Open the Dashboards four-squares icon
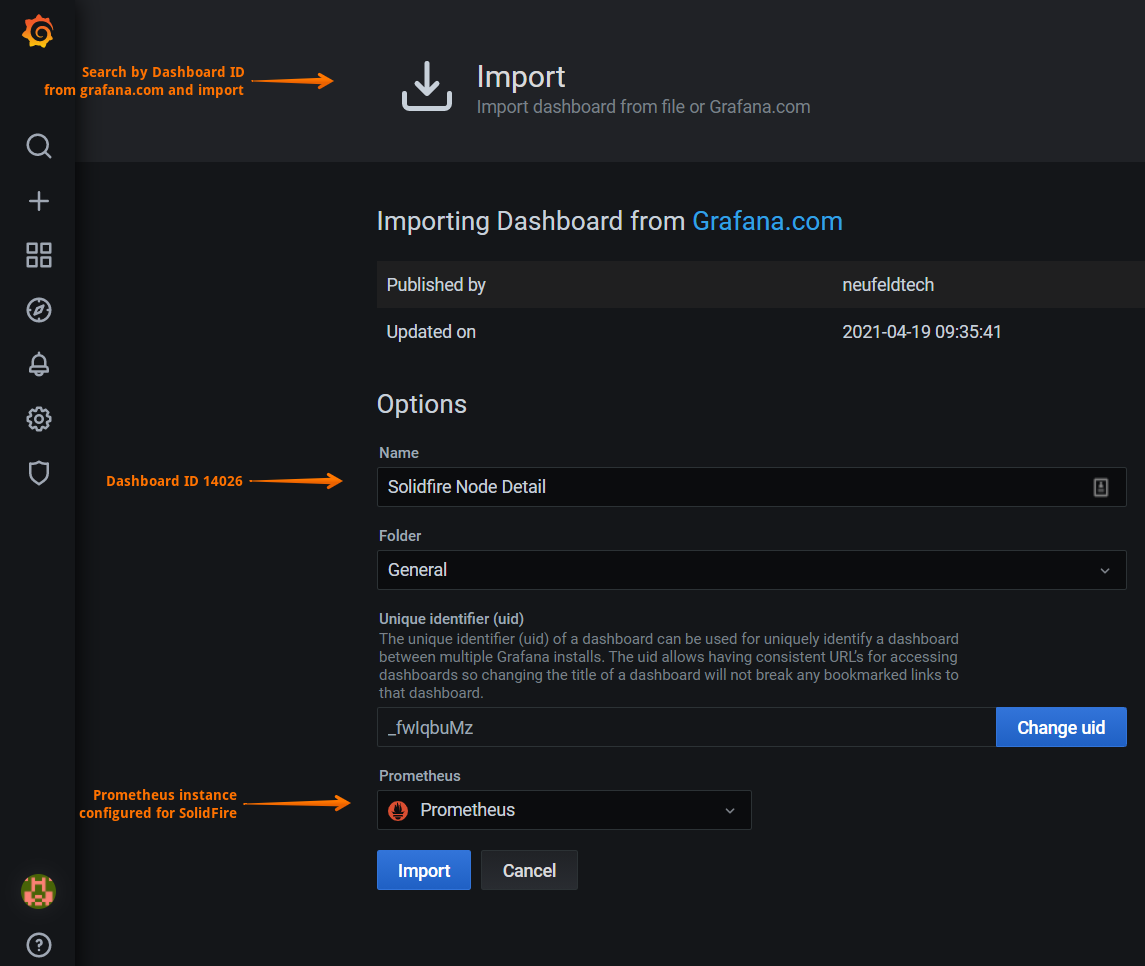Image resolution: width=1145 pixels, height=966 pixels. pyautogui.click(x=39, y=255)
